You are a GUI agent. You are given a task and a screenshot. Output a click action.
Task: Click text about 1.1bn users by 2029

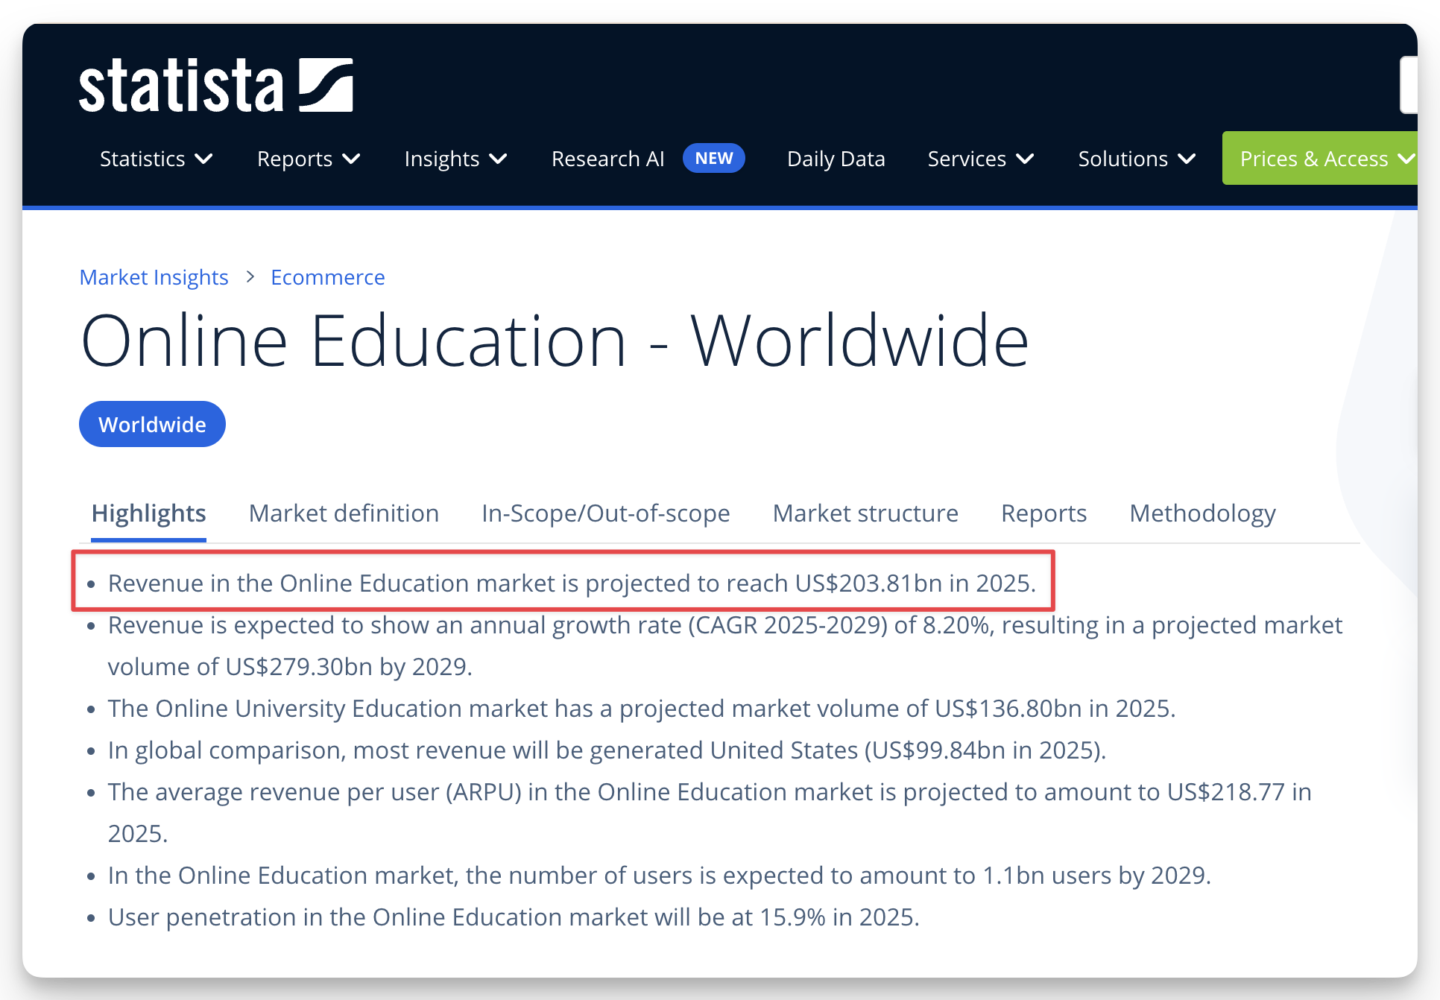pyautogui.click(x=659, y=876)
